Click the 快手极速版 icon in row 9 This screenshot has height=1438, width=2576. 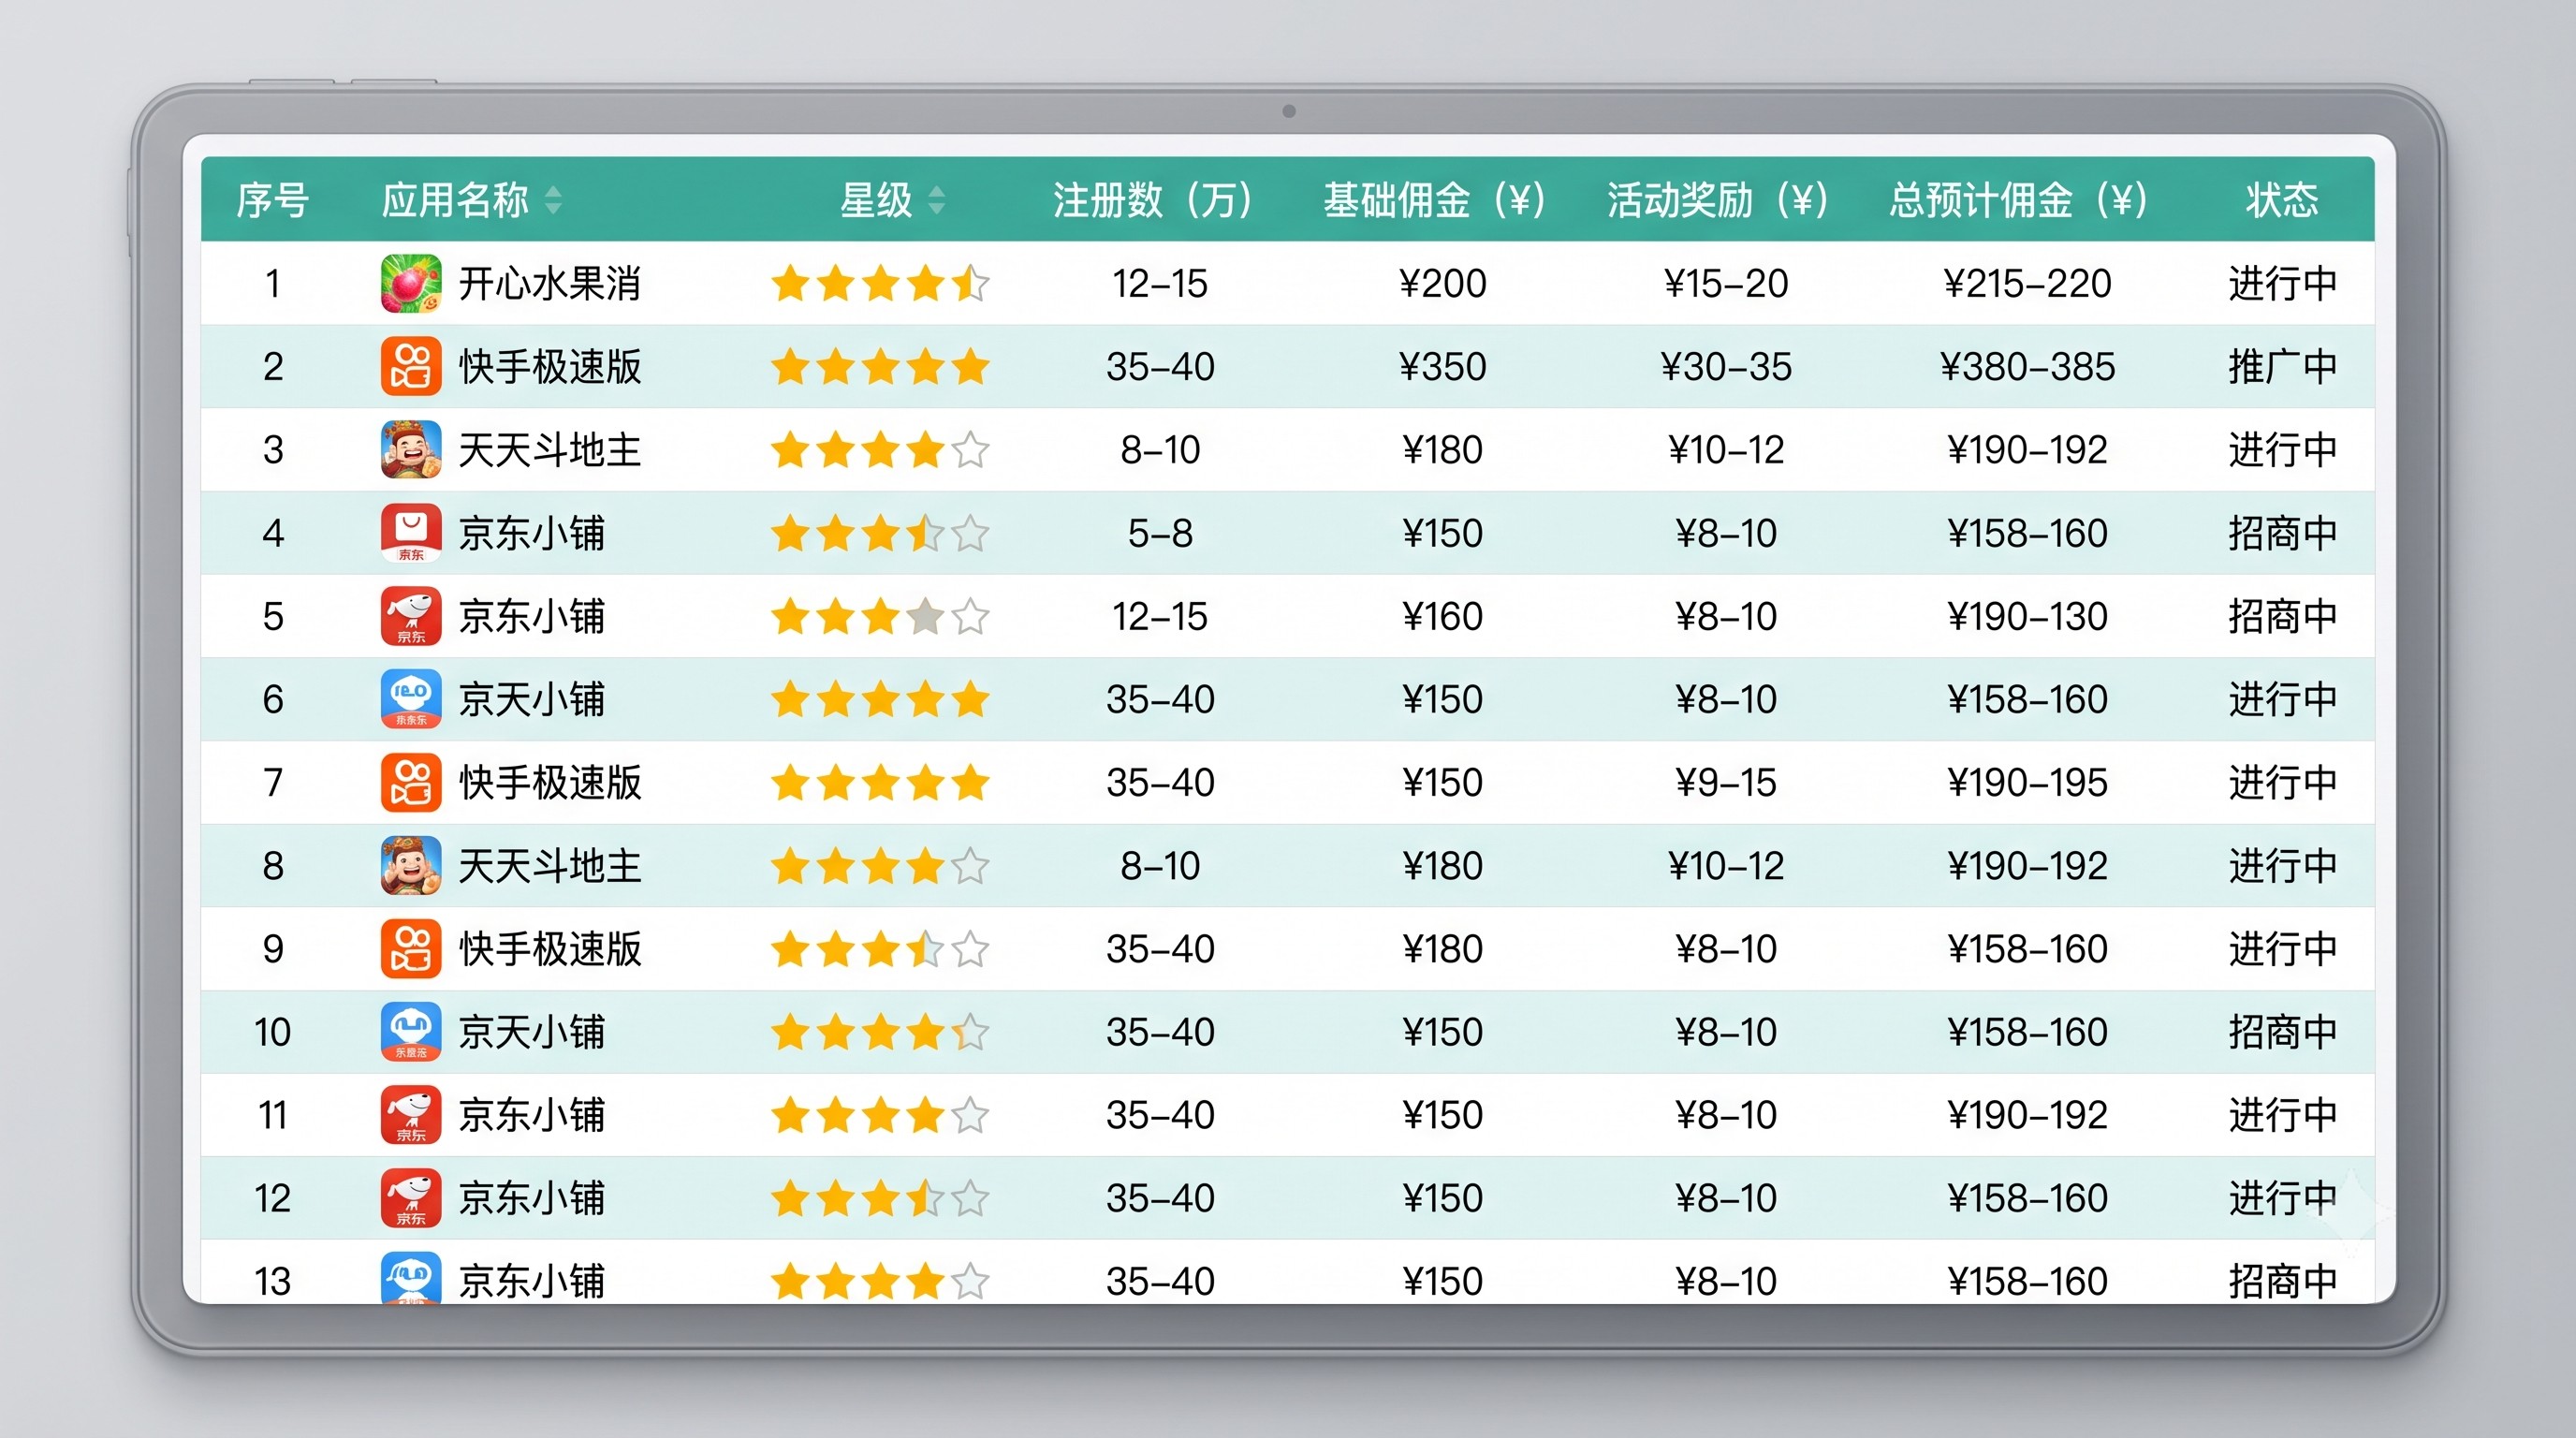click(x=411, y=948)
